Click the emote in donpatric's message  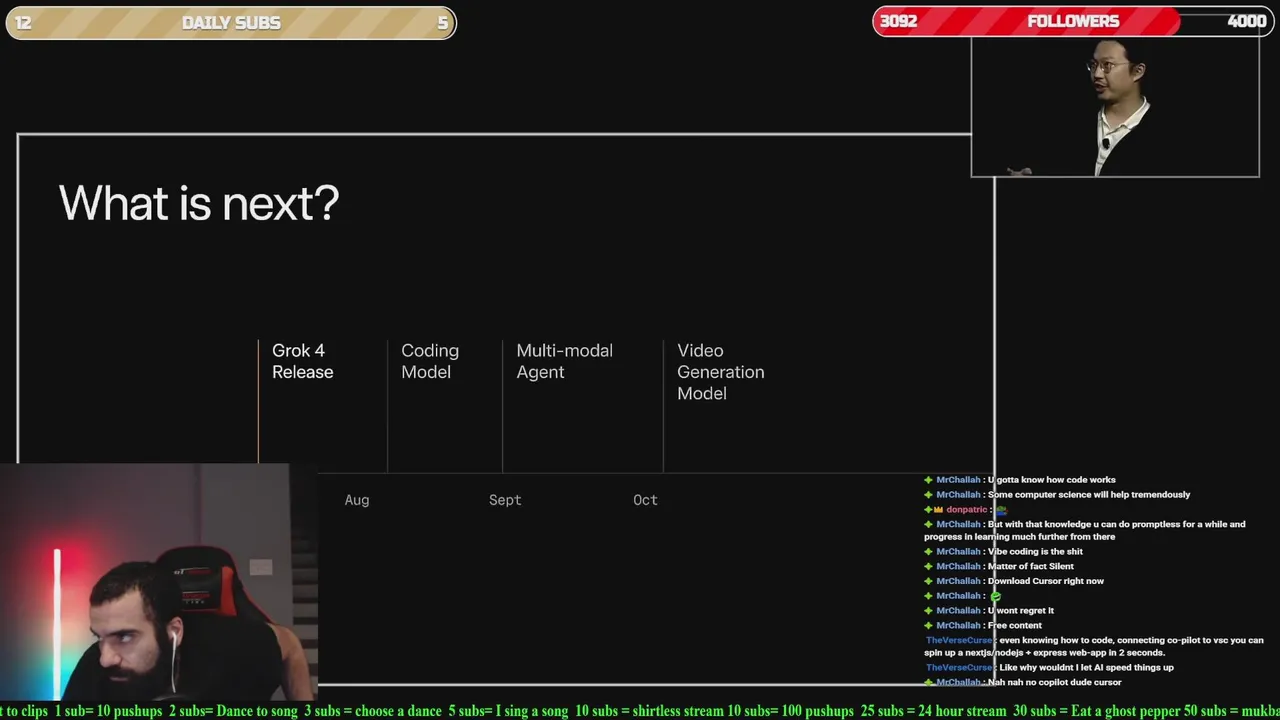coord(1001,510)
